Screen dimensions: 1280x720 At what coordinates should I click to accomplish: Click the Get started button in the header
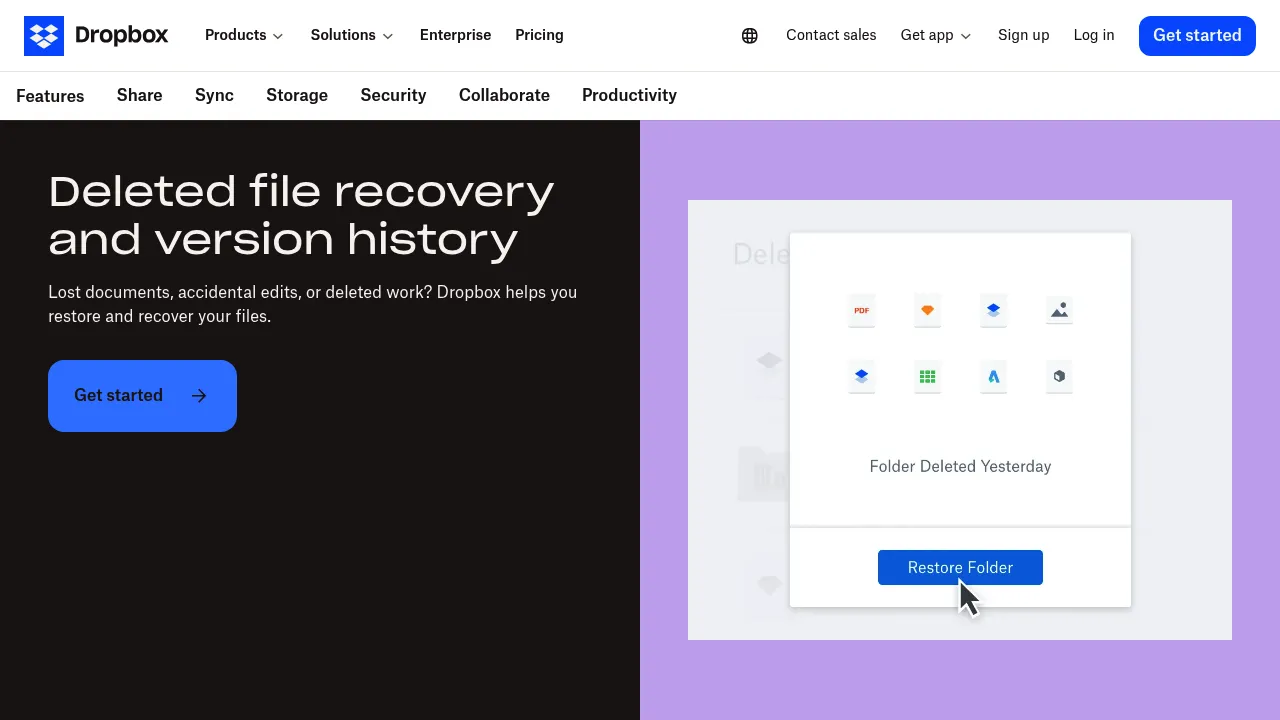(1197, 36)
